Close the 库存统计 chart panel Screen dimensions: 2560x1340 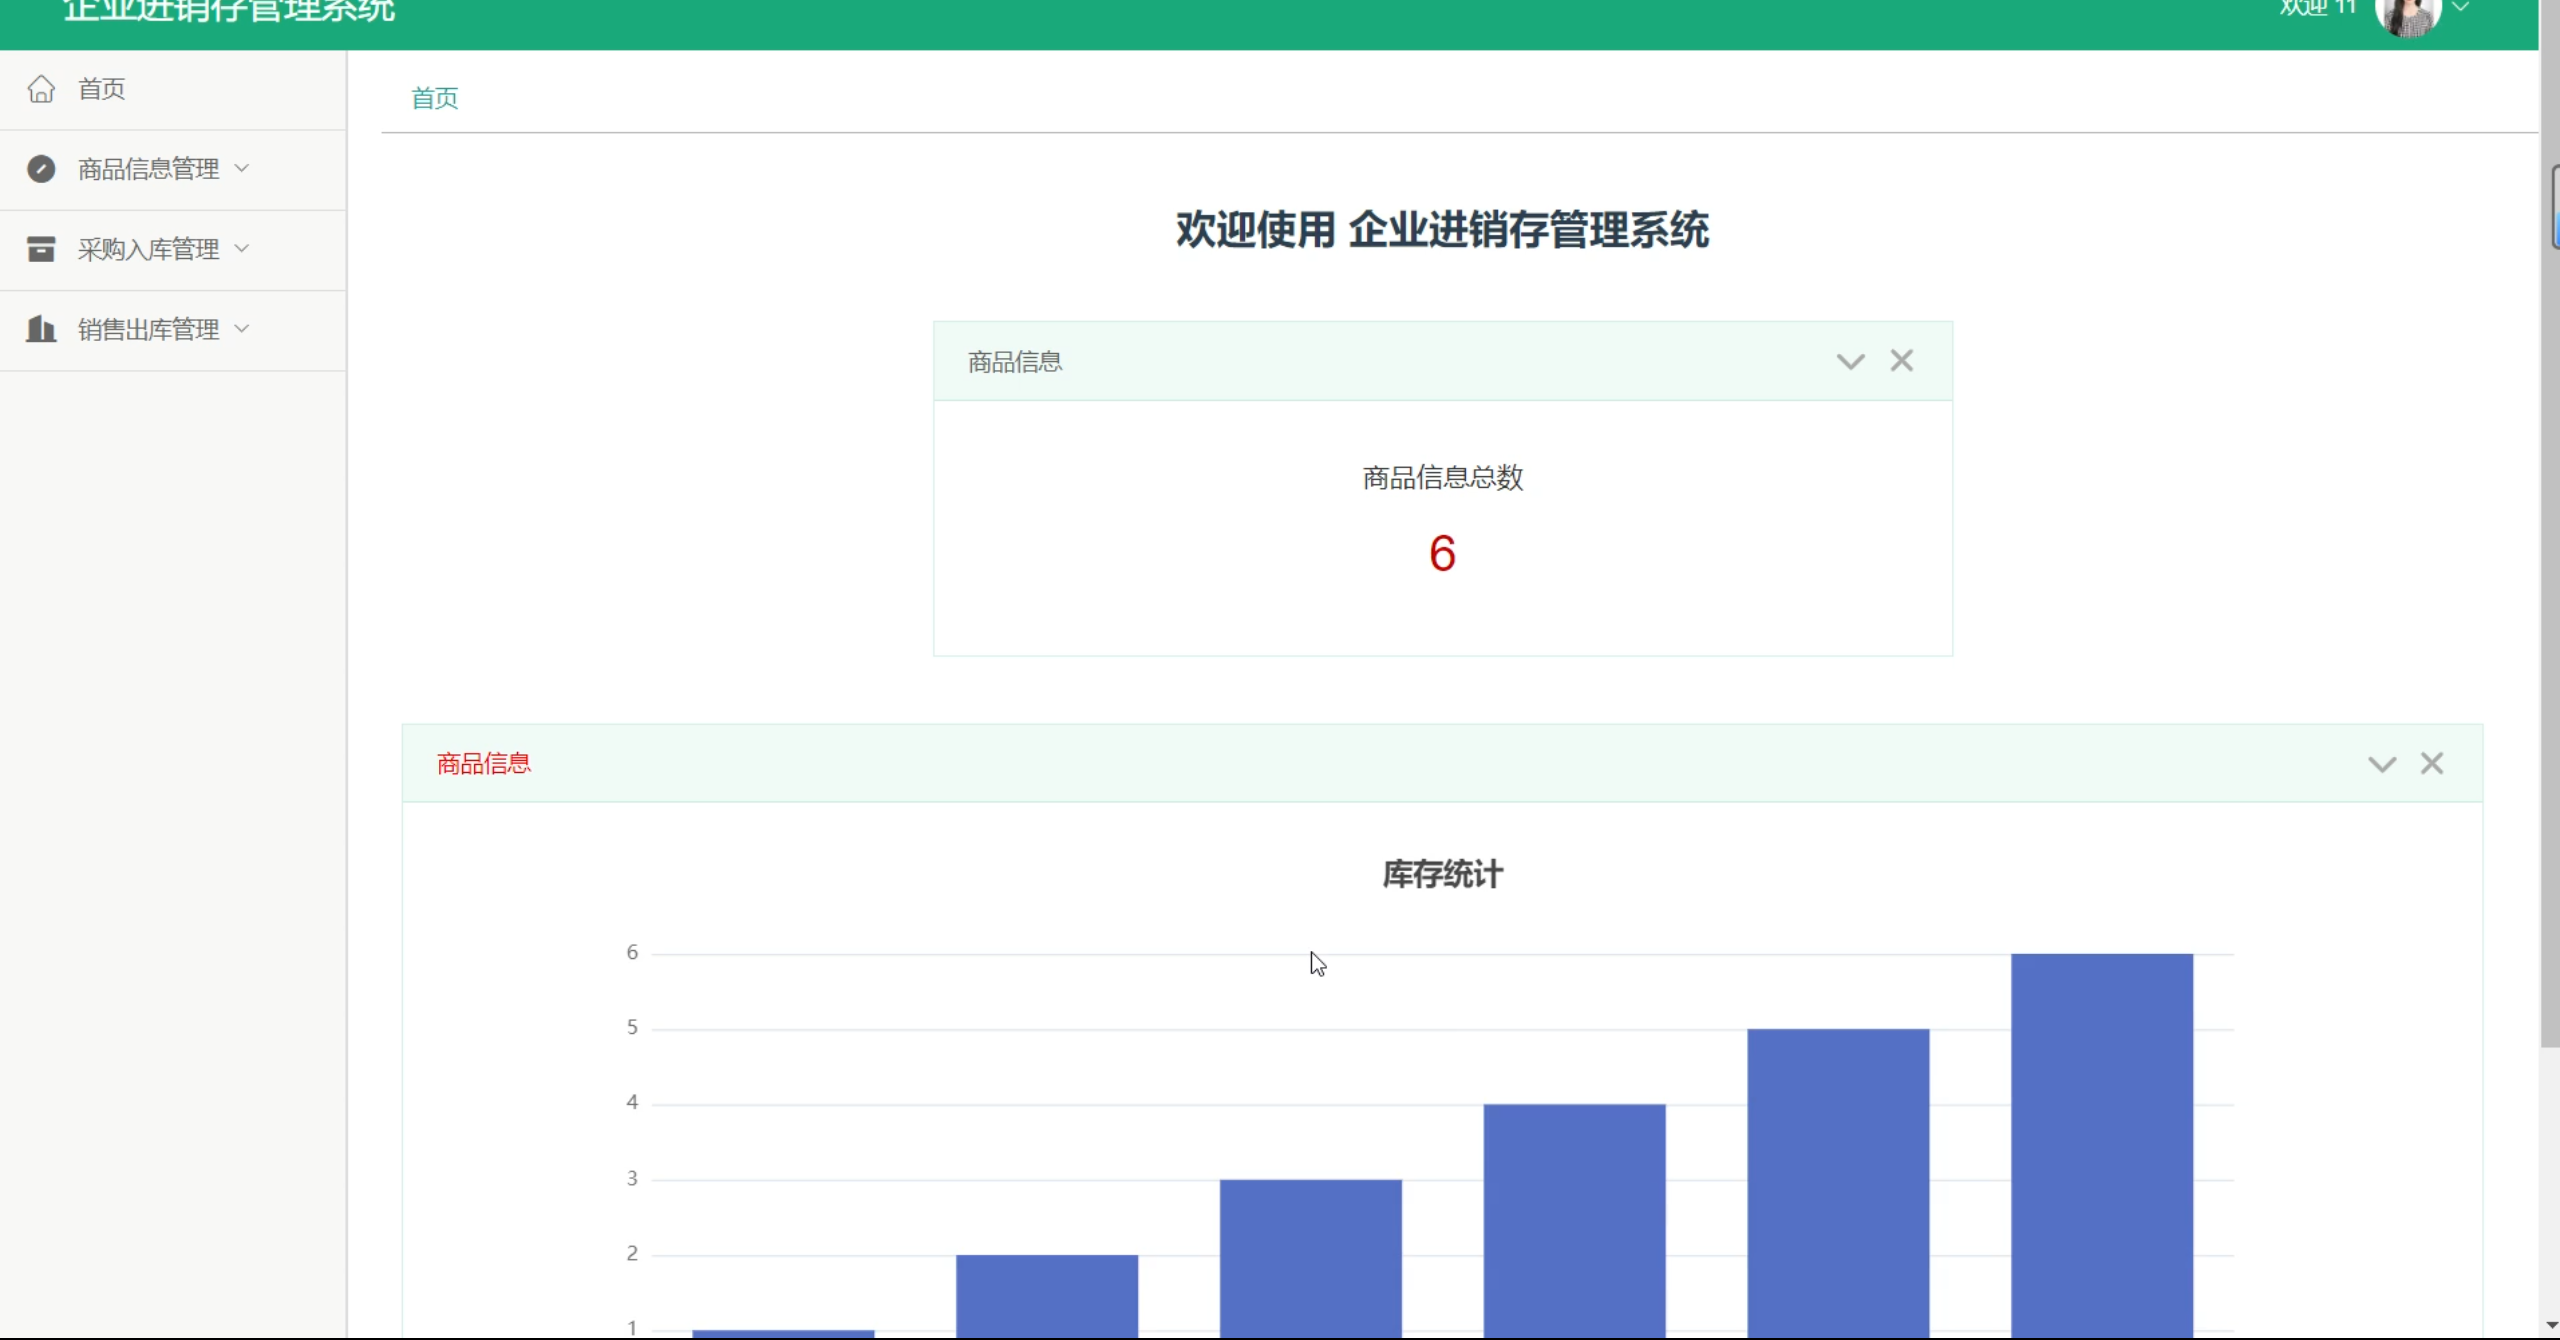coord(2431,764)
